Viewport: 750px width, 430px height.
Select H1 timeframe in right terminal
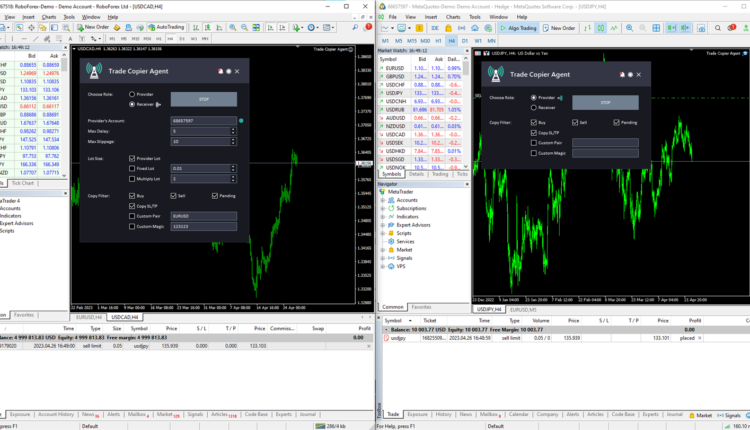tap(438, 40)
